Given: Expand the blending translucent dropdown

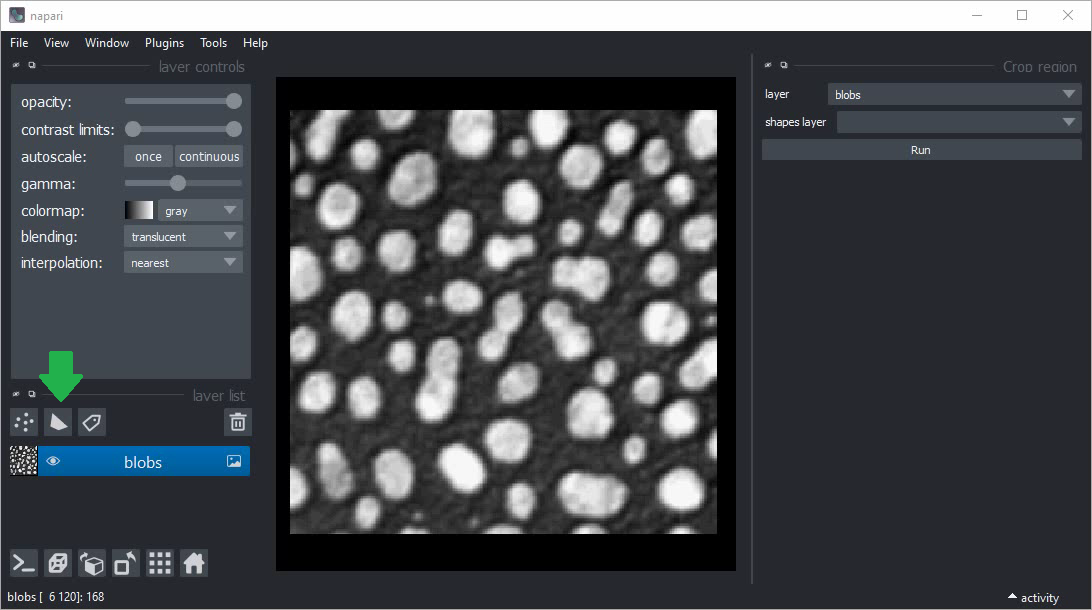Looking at the screenshot, I should click(x=183, y=237).
